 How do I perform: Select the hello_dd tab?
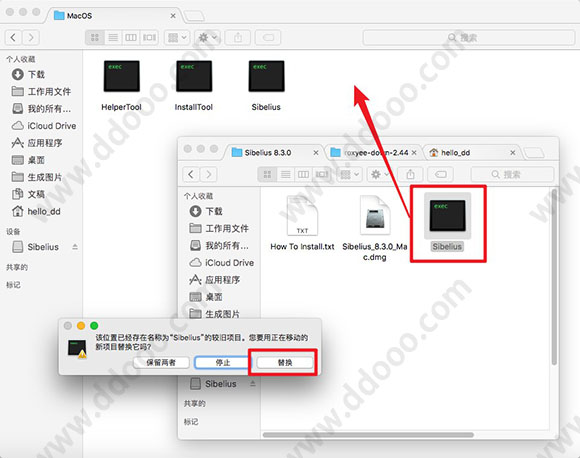coord(472,152)
